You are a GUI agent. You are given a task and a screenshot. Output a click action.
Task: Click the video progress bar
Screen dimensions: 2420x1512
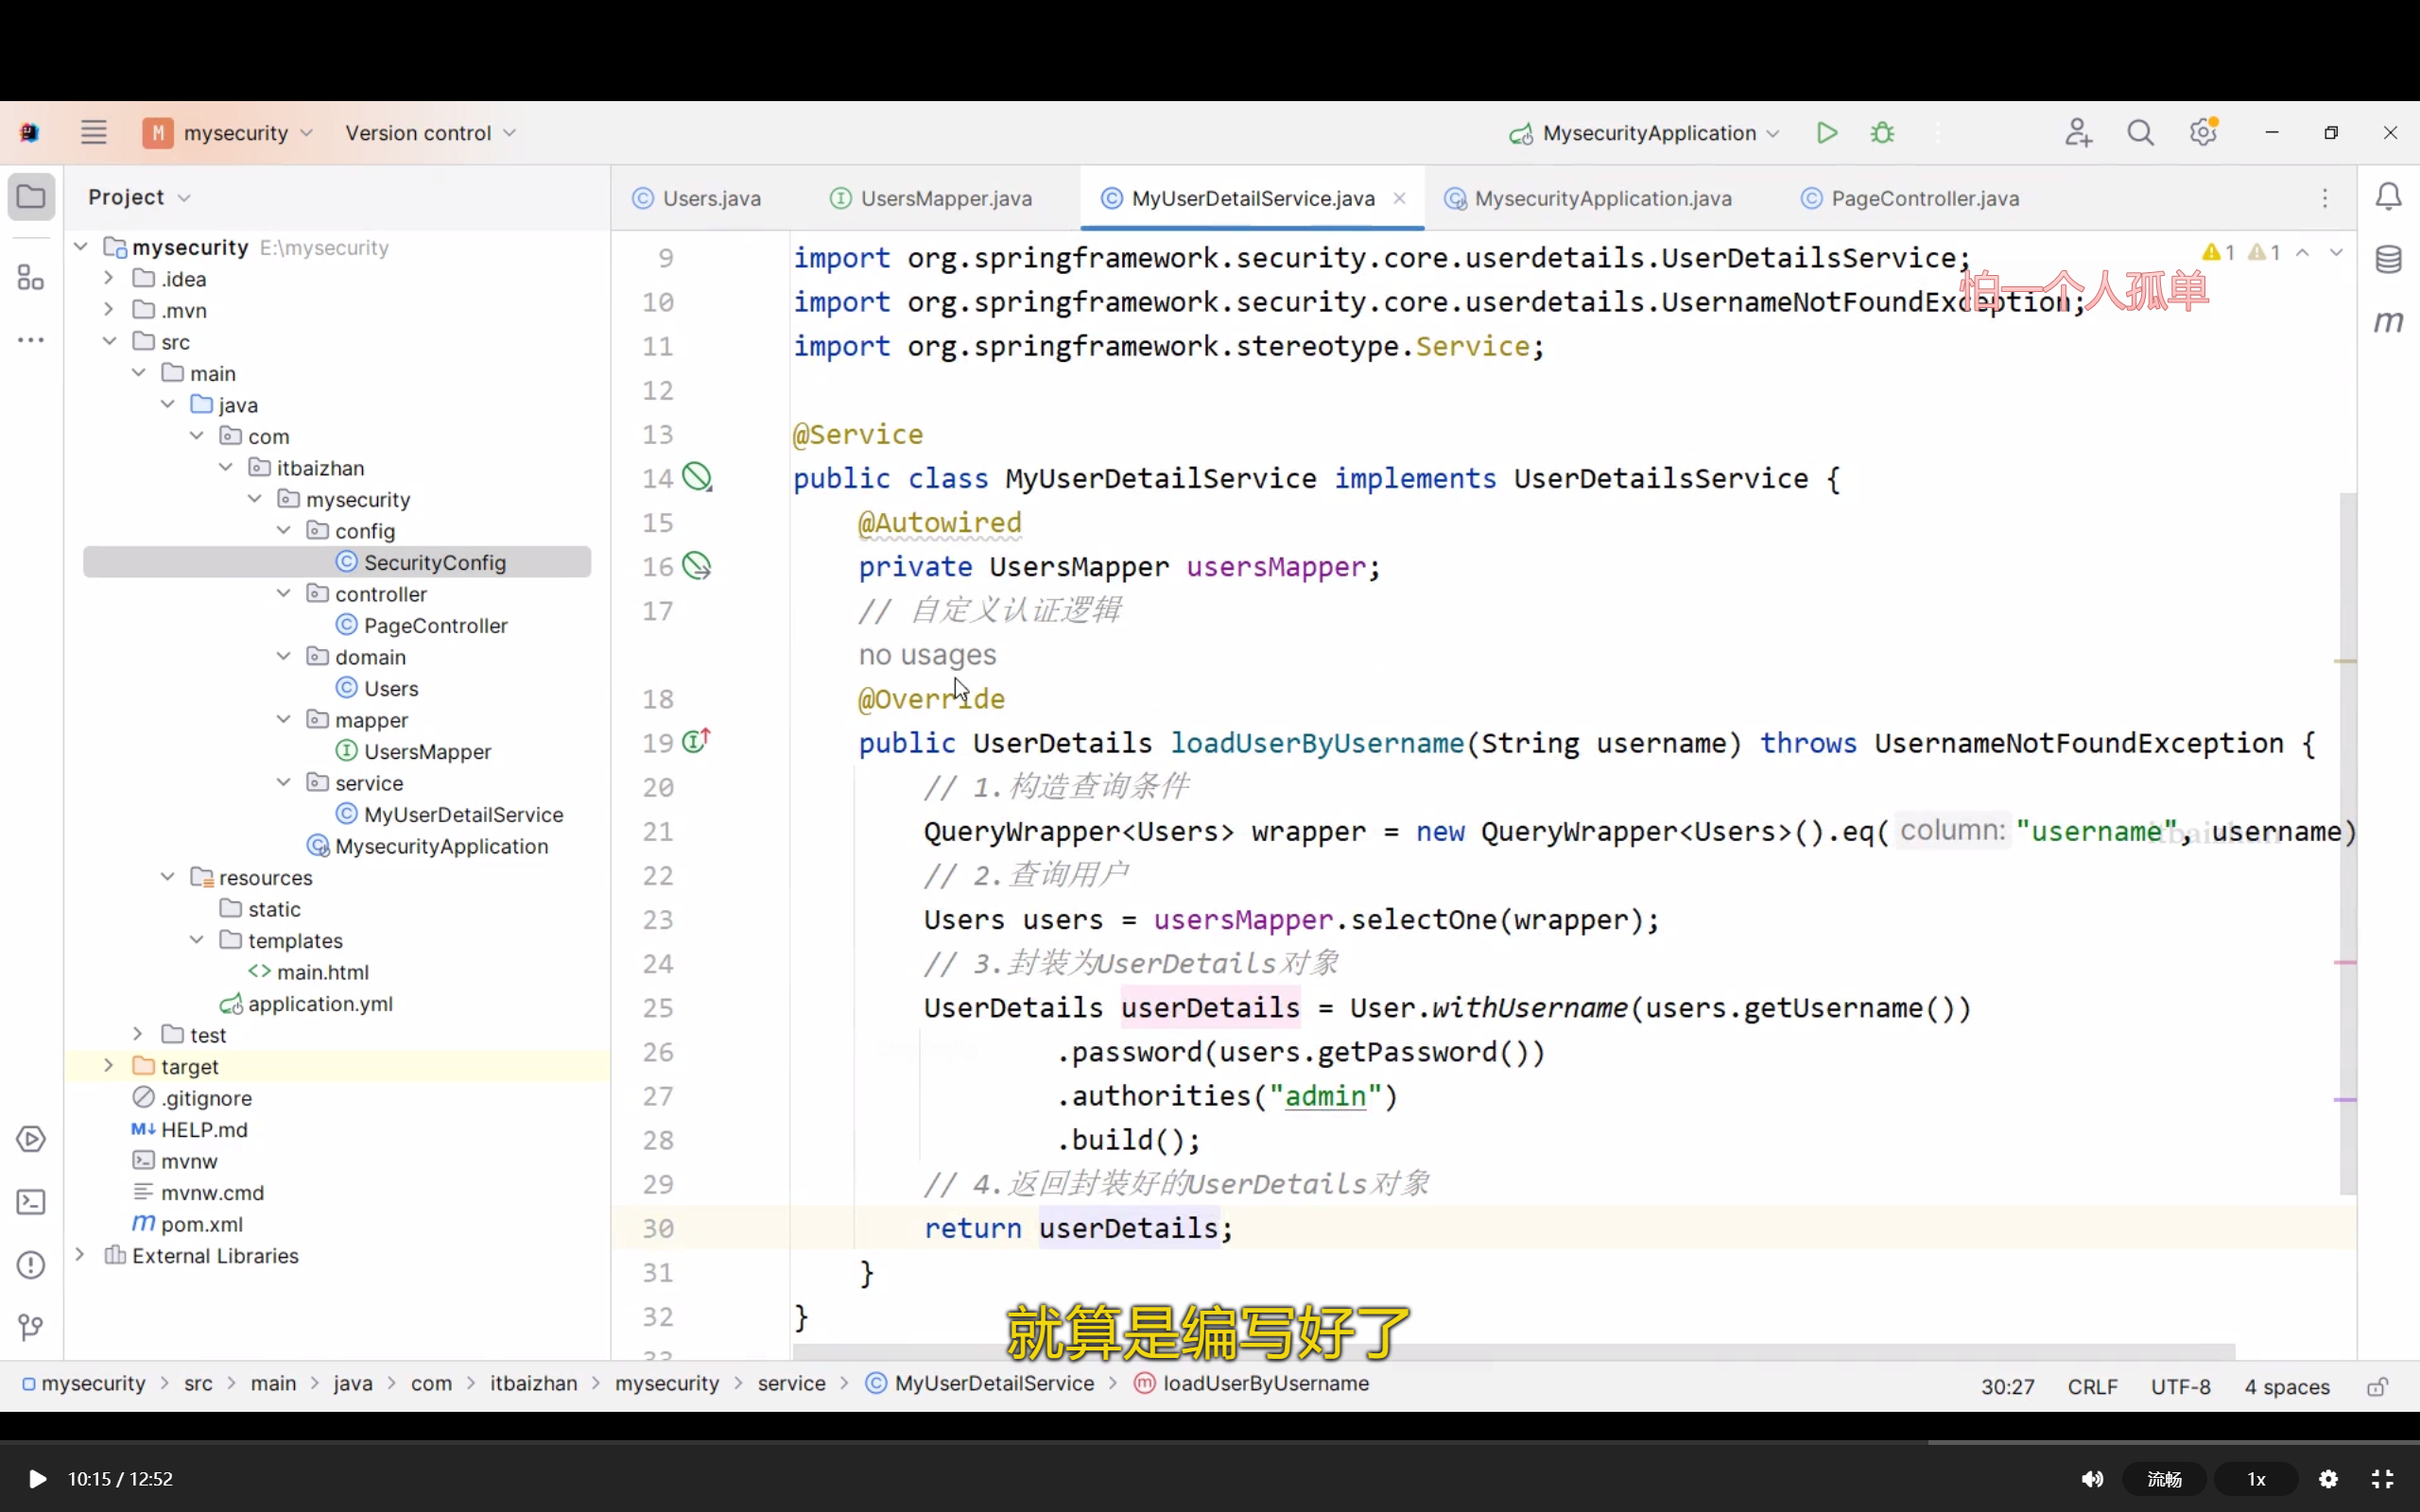coord(1200,1442)
